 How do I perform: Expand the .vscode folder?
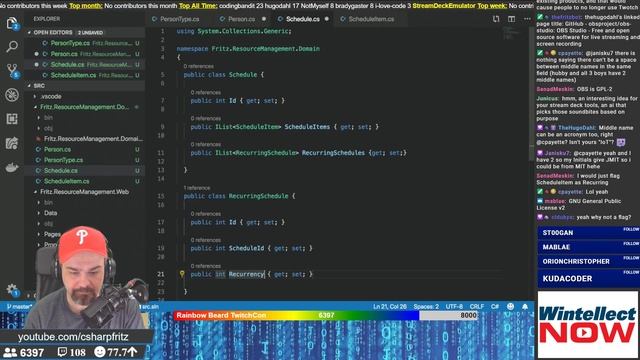[51, 96]
